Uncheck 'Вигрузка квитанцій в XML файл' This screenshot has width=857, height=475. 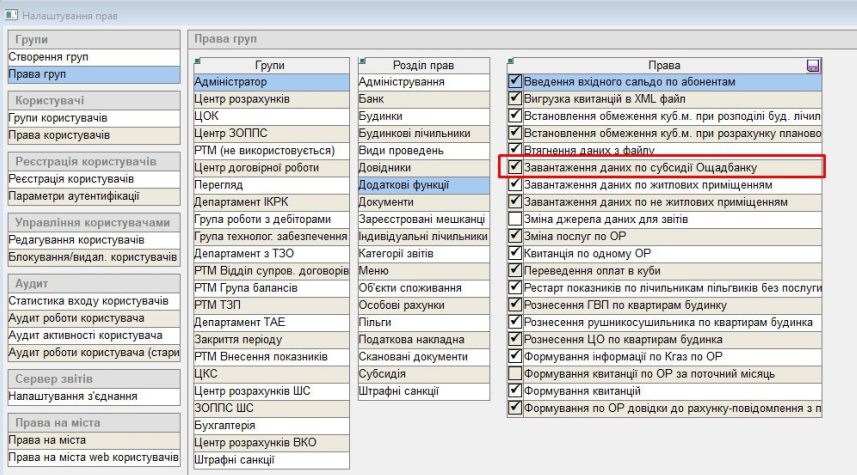pos(515,99)
